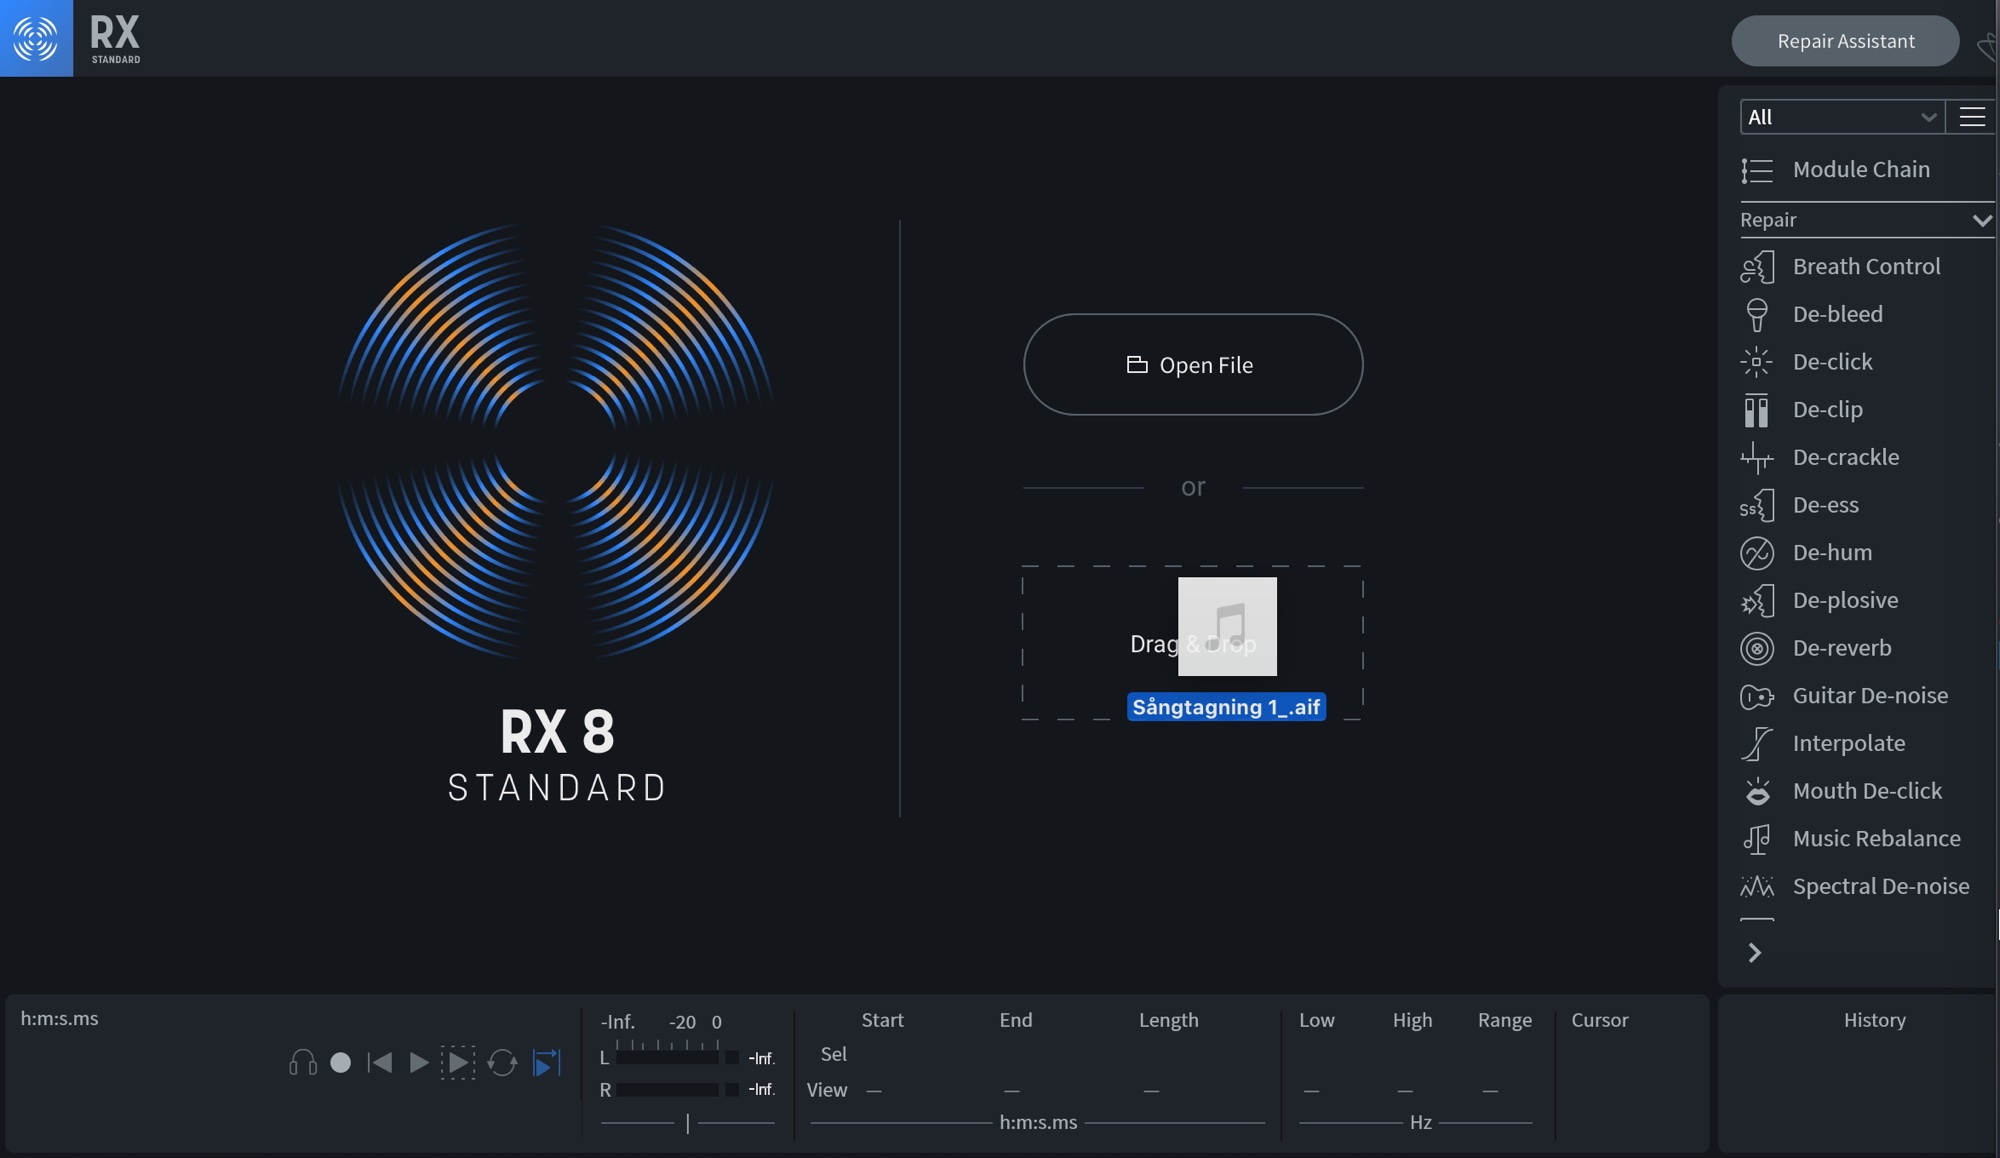This screenshot has height=1158, width=2000.
Task: Open the De-plosive module label
Action: coord(1845,600)
